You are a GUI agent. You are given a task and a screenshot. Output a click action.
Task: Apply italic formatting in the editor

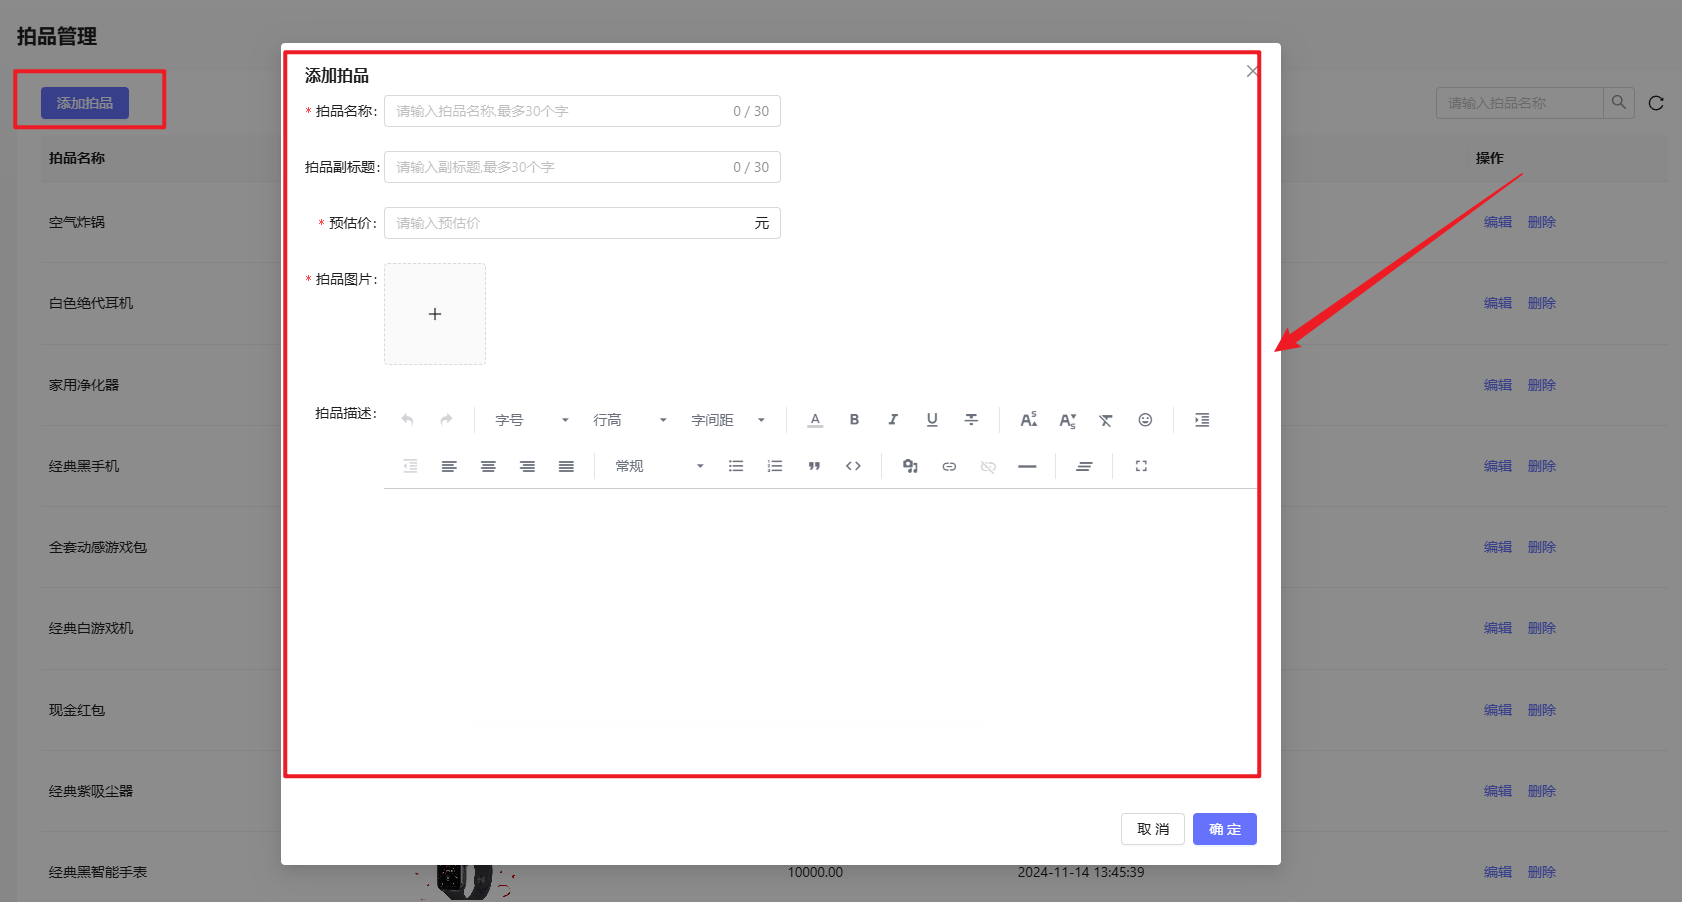coord(893,420)
